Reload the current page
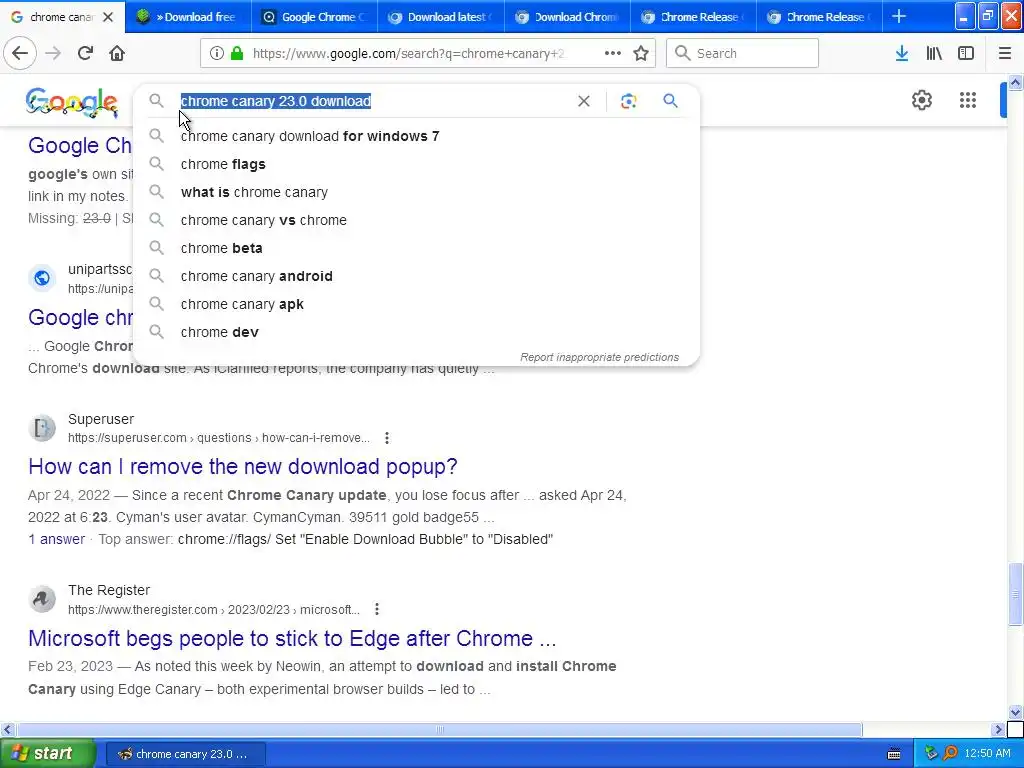Image resolution: width=1024 pixels, height=768 pixels. [85, 53]
